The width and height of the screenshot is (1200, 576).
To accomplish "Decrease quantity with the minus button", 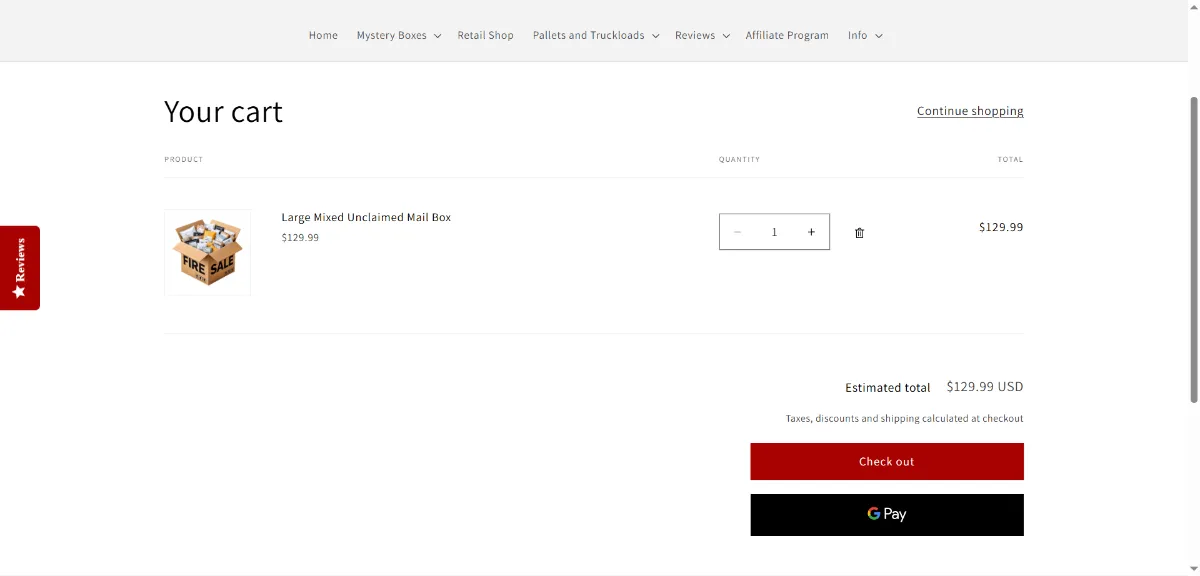I will [x=737, y=232].
